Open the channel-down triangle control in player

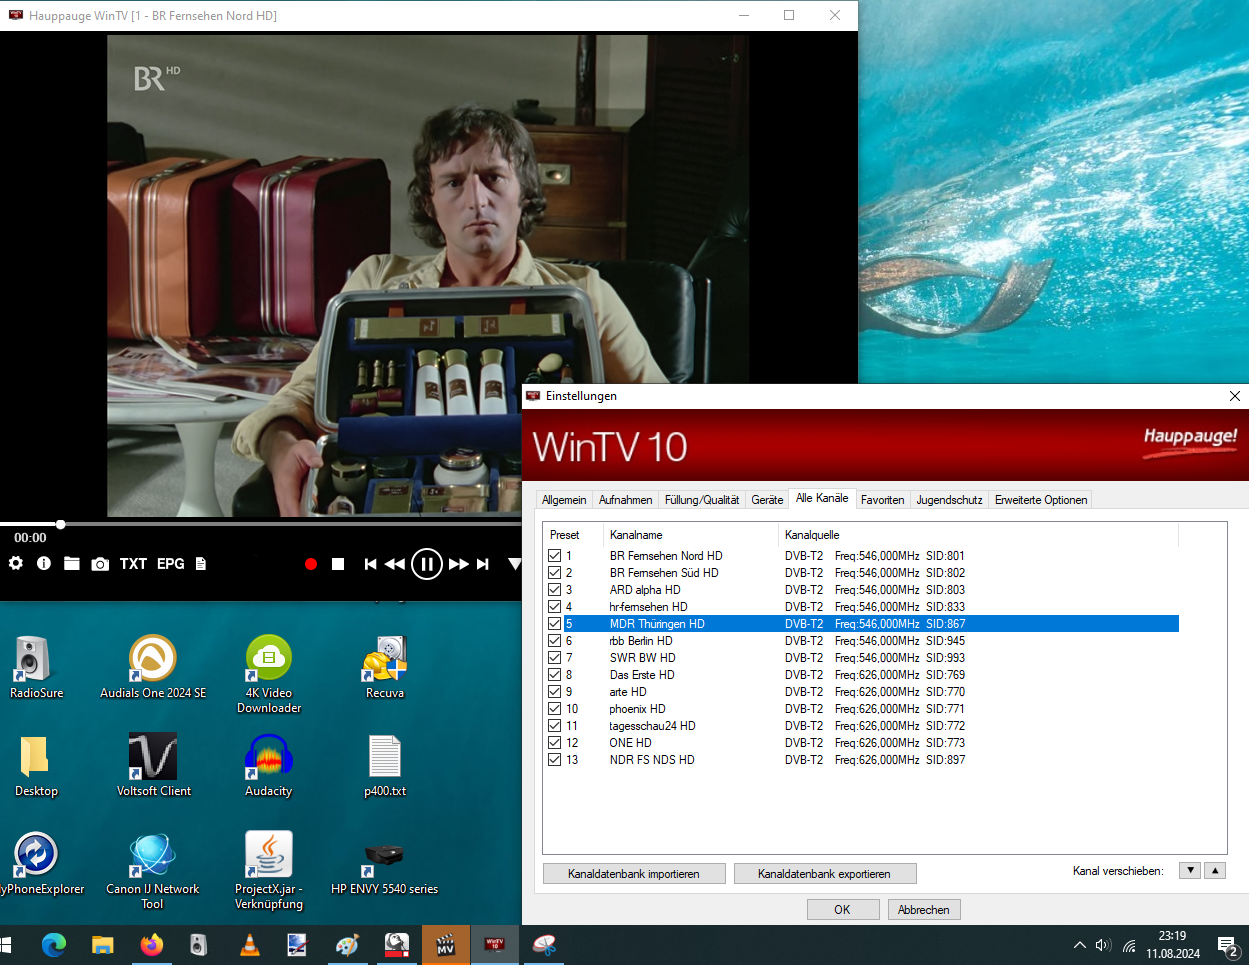(514, 564)
